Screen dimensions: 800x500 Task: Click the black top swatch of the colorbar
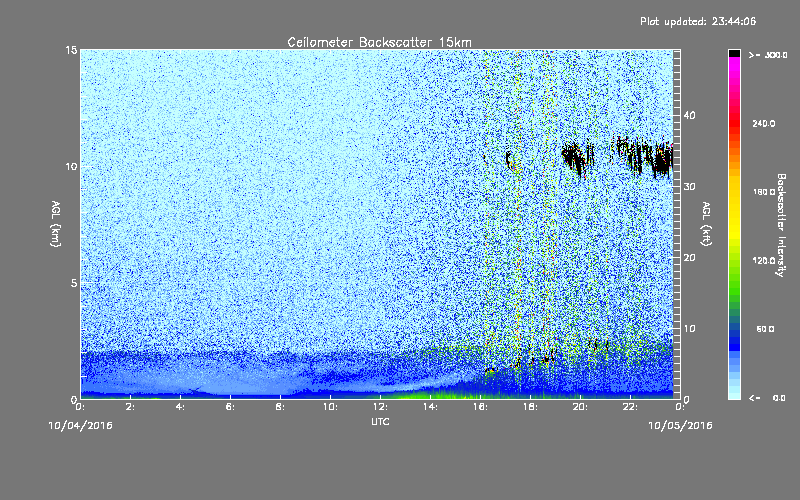734,53
